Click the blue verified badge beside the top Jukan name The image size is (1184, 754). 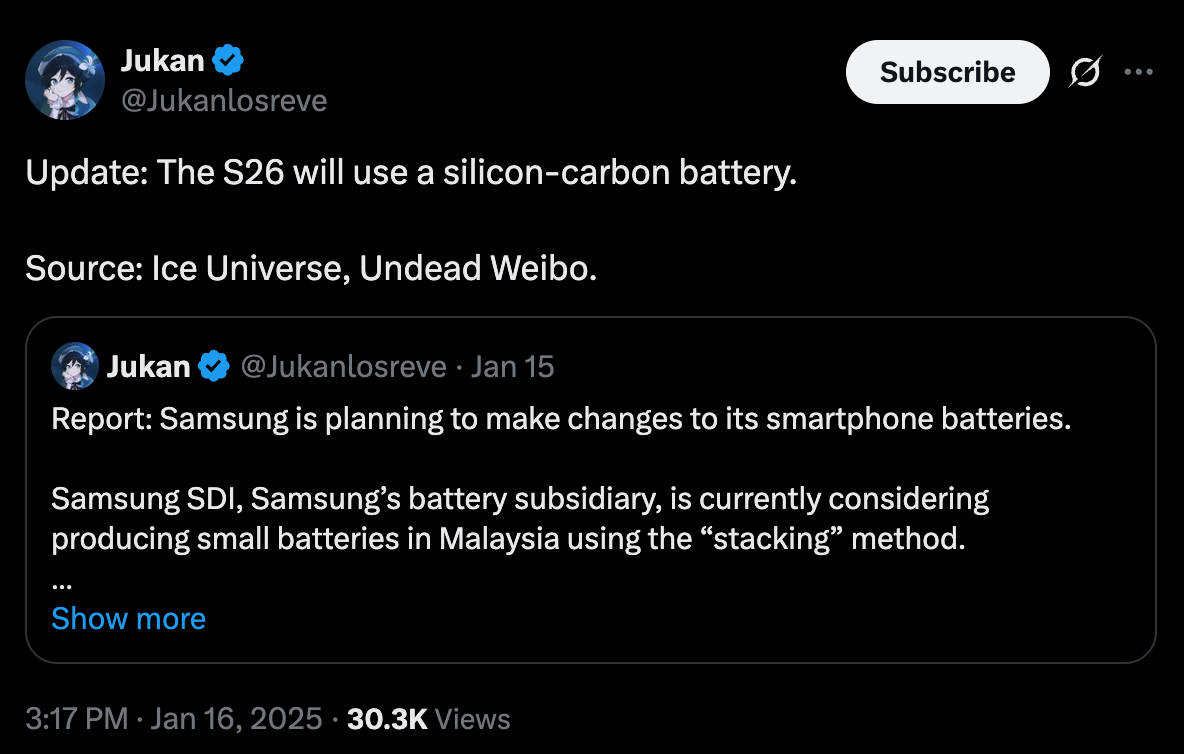tap(229, 61)
